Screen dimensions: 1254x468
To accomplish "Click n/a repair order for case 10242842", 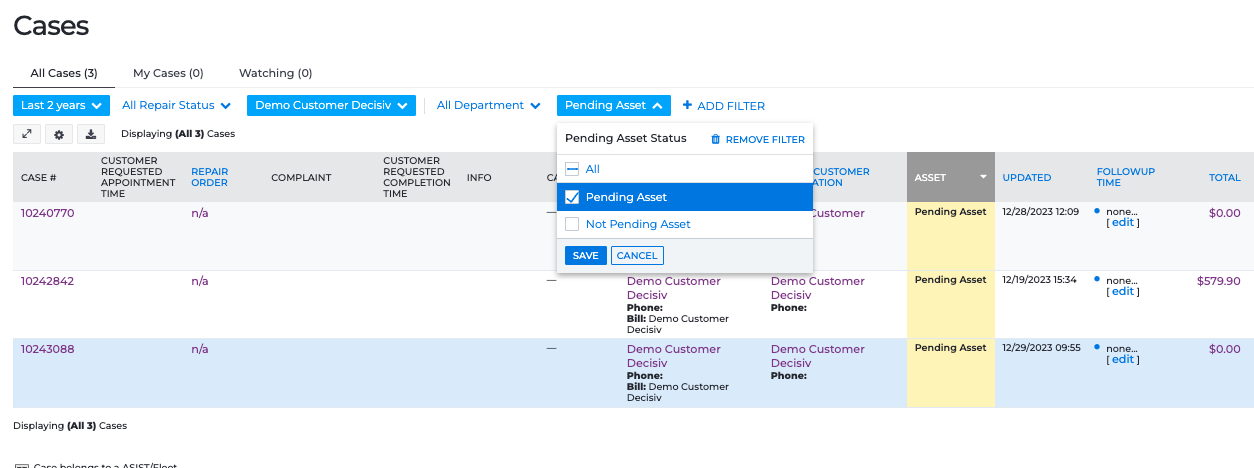I will (x=200, y=281).
